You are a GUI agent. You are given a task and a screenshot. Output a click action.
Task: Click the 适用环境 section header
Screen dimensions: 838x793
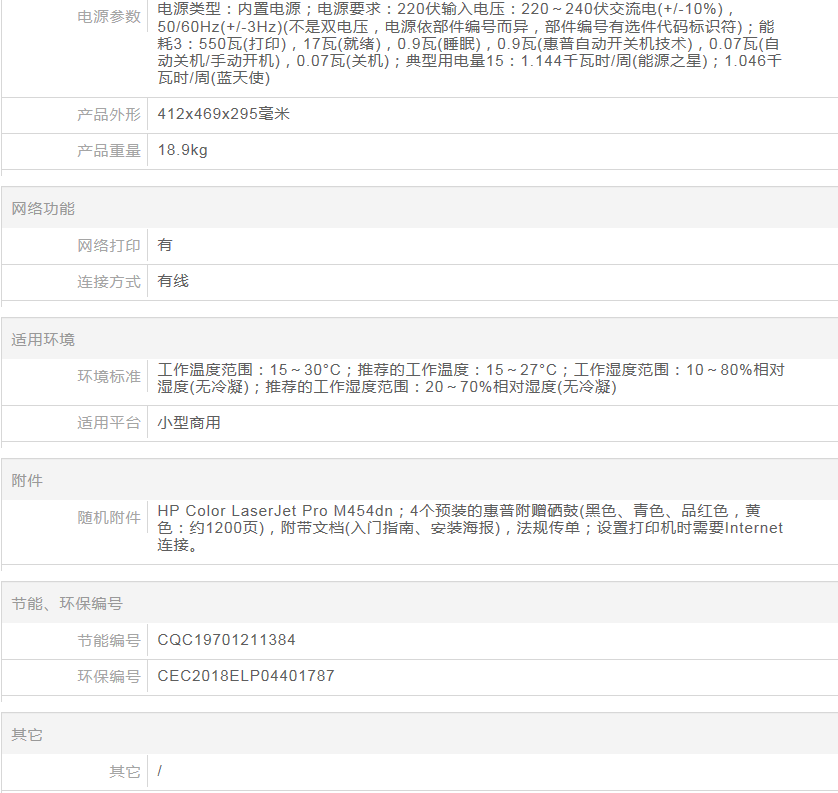(43, 340)
